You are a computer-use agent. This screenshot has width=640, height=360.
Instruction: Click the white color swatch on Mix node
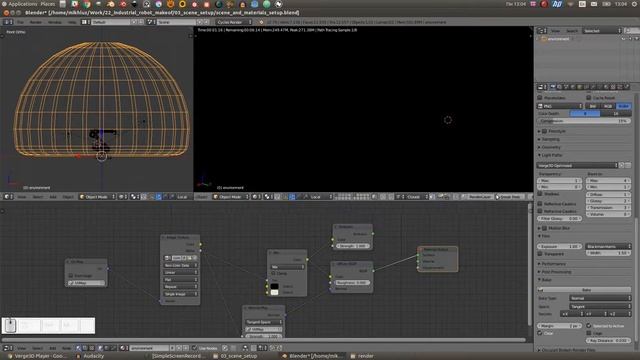tap(274, 292)
